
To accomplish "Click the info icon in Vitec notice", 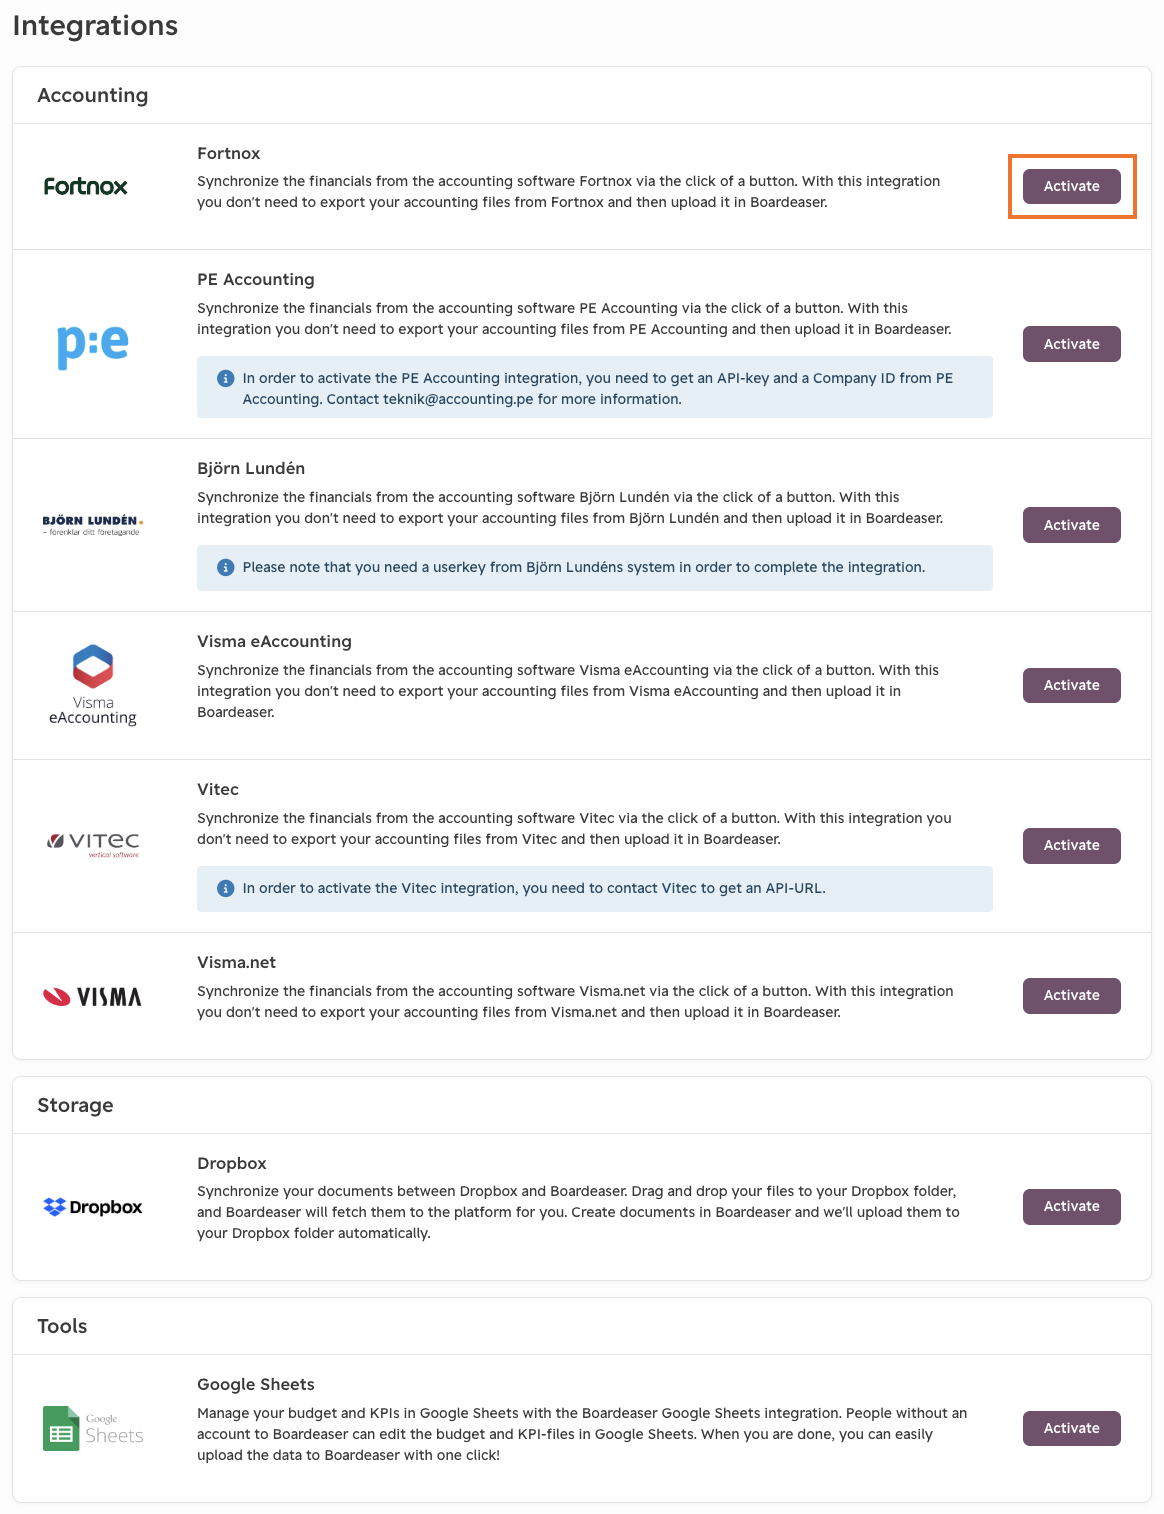I will pyautogui.click(x=226, y=888).
